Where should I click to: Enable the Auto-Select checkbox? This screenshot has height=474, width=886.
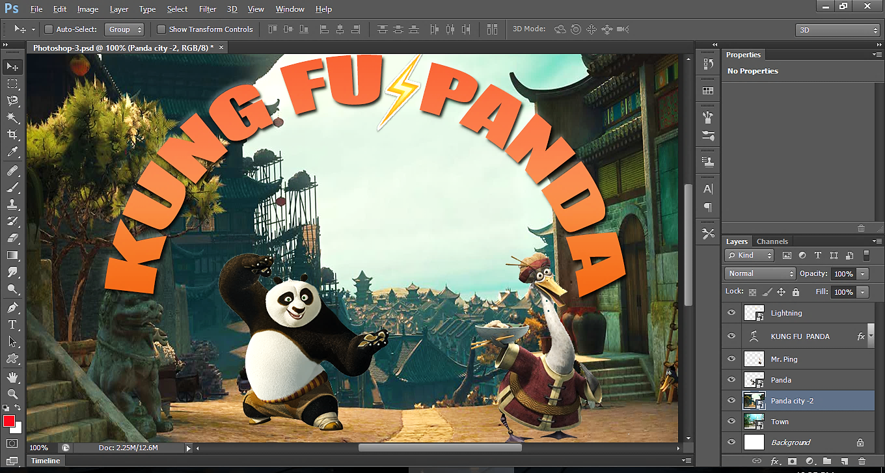[49, 29]
